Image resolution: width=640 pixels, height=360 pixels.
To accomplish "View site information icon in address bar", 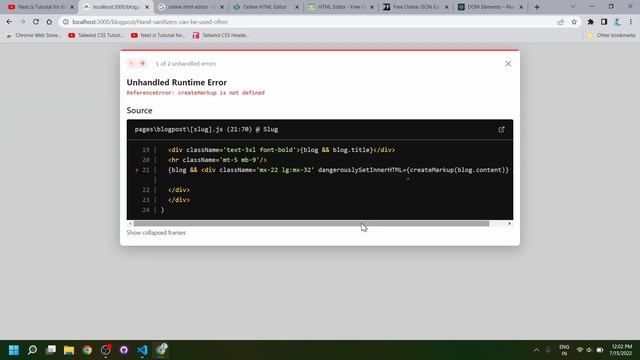I will coord(66,22).
